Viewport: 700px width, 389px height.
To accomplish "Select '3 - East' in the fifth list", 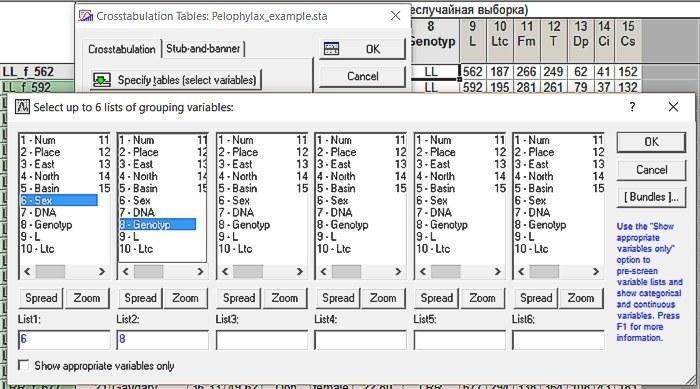I will [x=433, y=164].
